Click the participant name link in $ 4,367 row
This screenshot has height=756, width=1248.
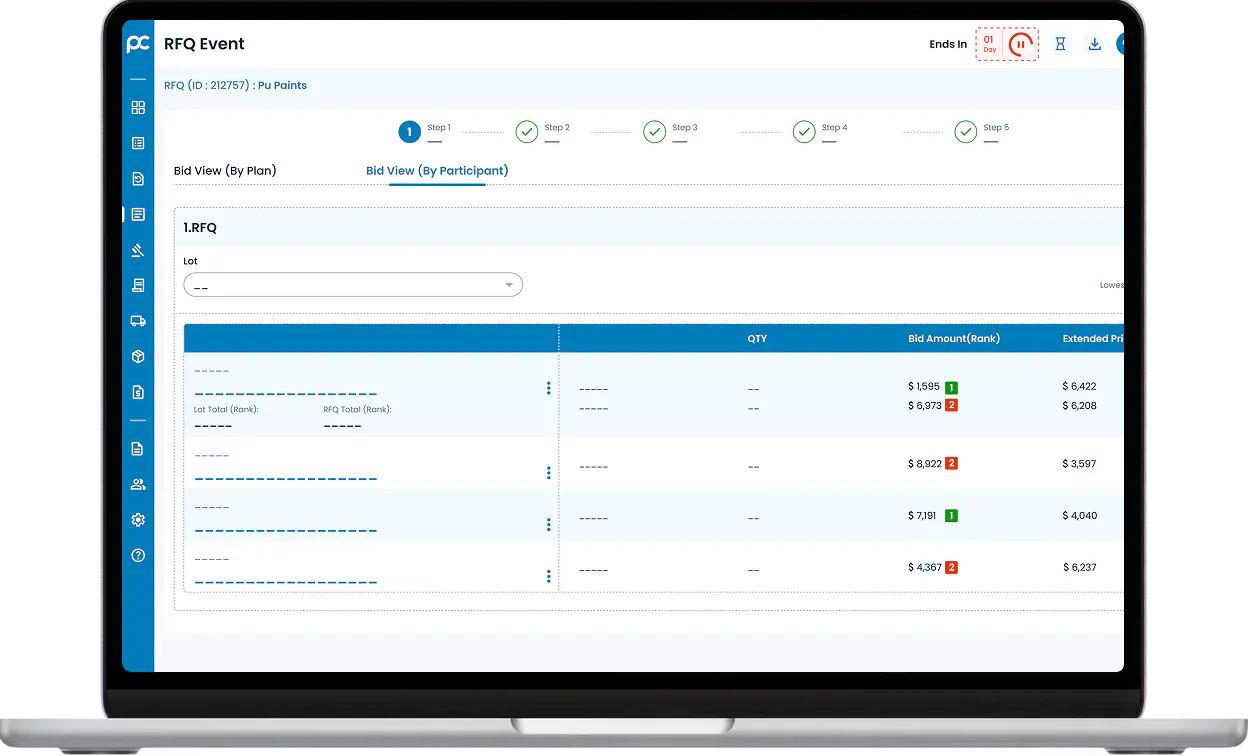pyautogui.click(x=286, y=582)
